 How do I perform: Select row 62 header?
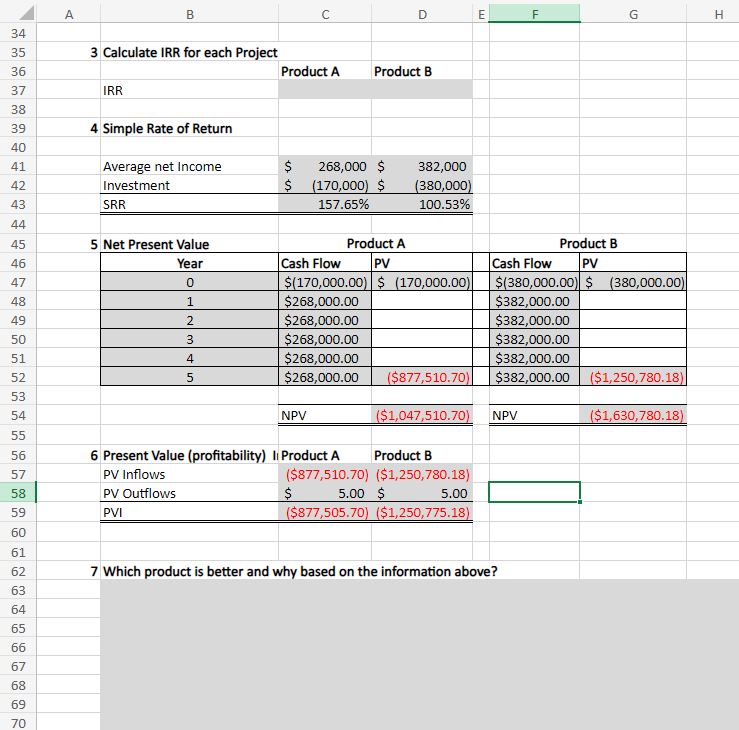point(18,571)
